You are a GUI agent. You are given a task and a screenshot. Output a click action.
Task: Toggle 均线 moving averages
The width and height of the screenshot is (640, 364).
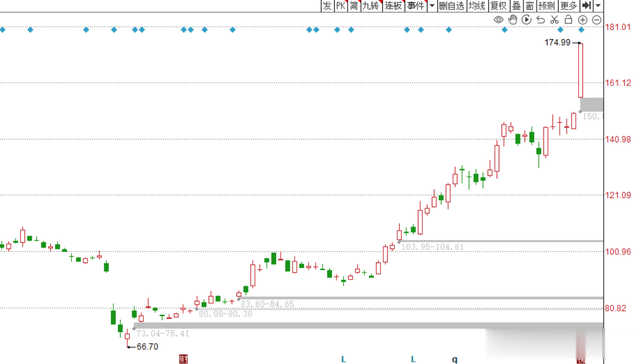(x=477, y=5)
